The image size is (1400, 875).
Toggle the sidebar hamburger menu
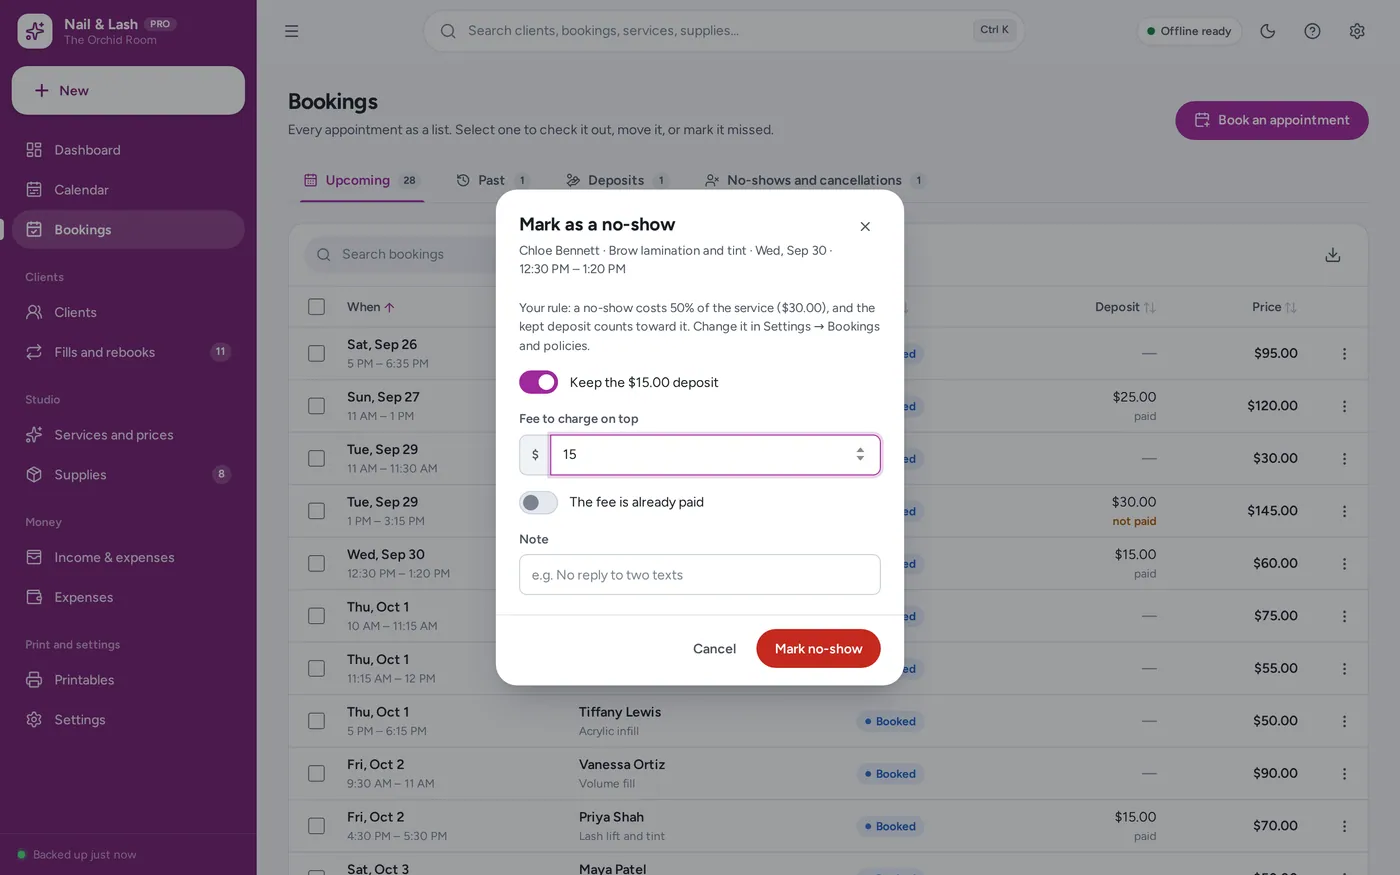coord(291,31)
